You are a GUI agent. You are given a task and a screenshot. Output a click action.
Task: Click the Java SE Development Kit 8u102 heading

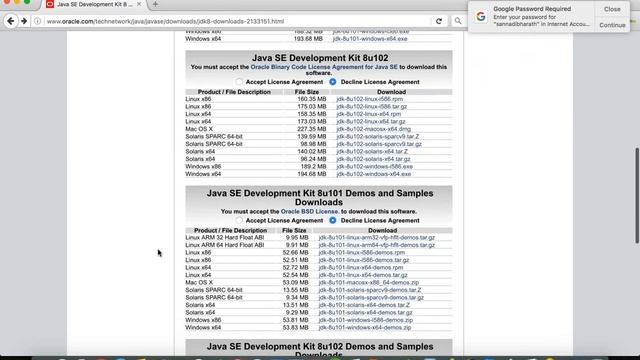(320, 58)
